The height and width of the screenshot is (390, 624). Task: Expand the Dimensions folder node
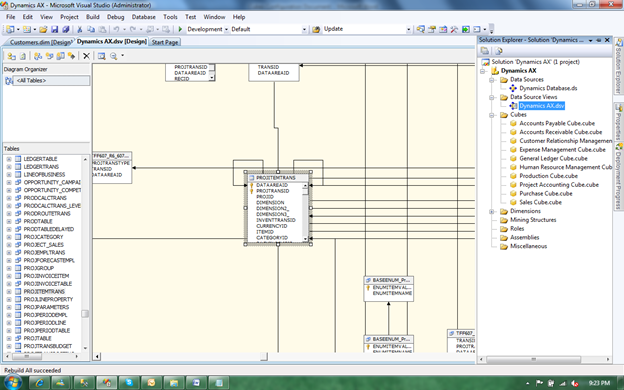pyautogui.click(x=492, y=211)
